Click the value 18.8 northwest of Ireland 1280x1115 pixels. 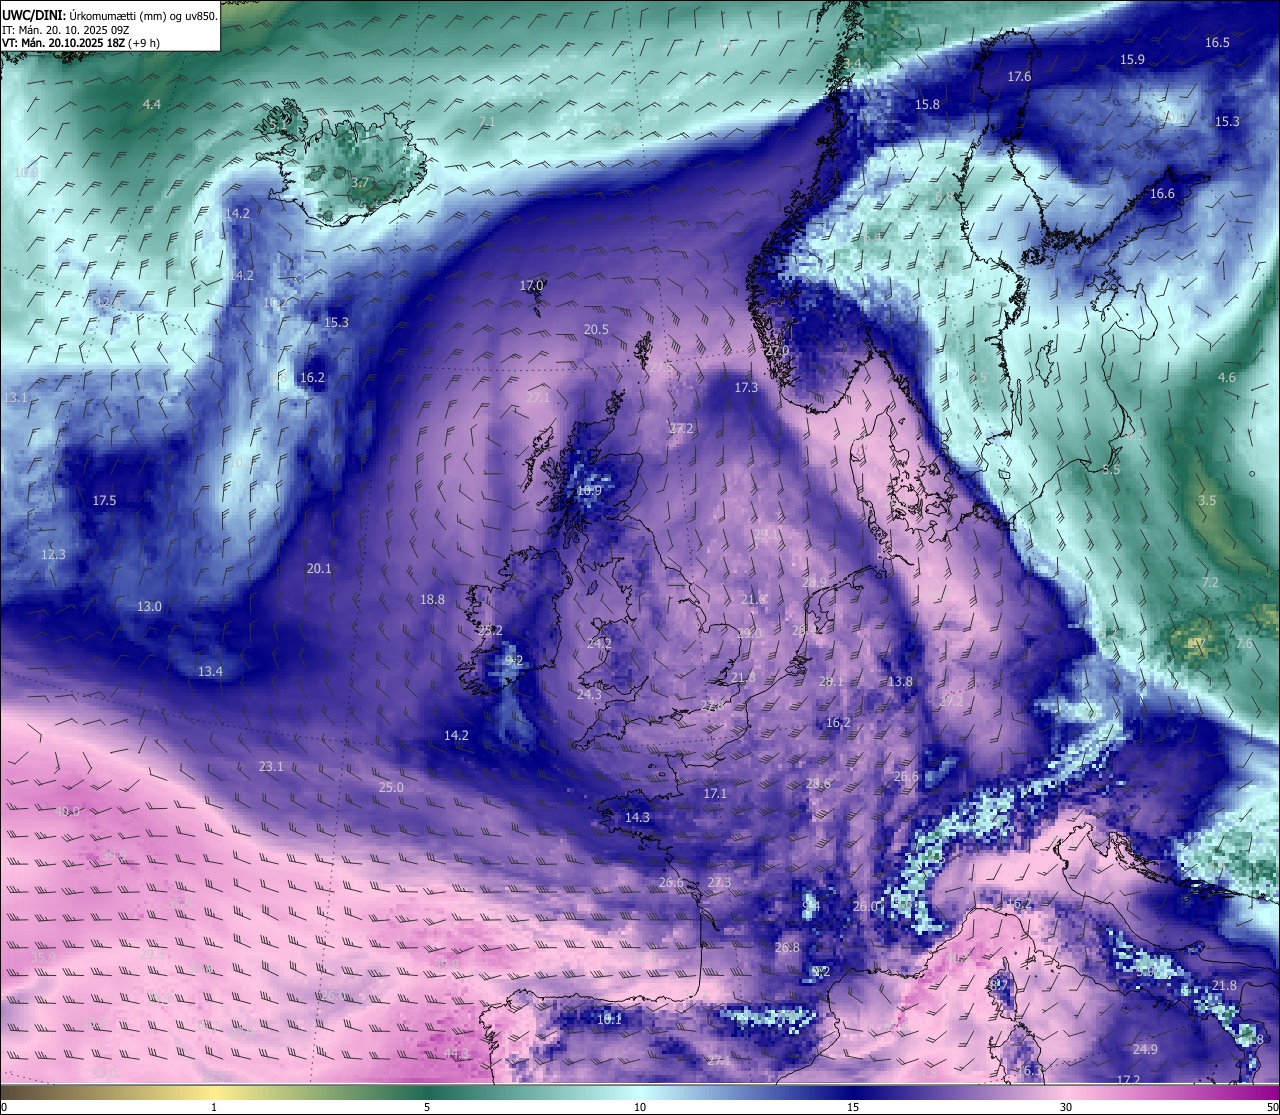(432, 599)
